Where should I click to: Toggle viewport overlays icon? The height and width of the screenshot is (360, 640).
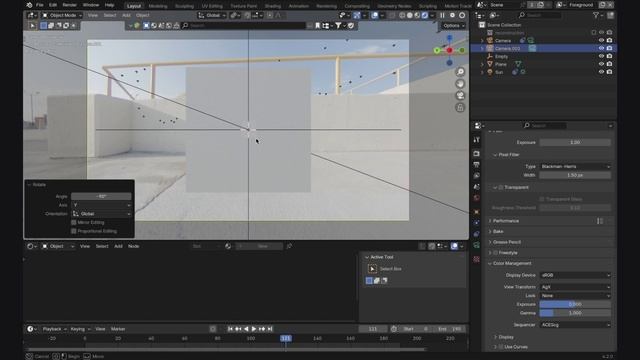pyautogui.click(x=375, y=16)
